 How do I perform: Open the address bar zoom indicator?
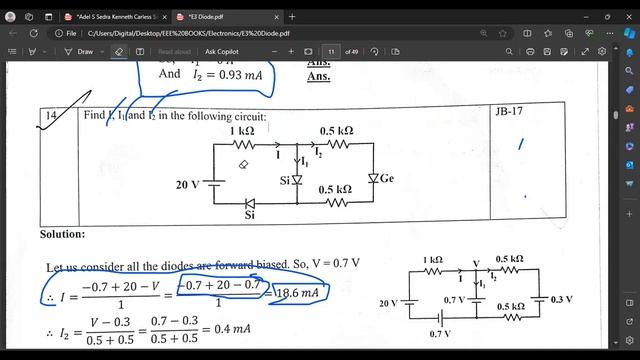click(x=484, y=33)
